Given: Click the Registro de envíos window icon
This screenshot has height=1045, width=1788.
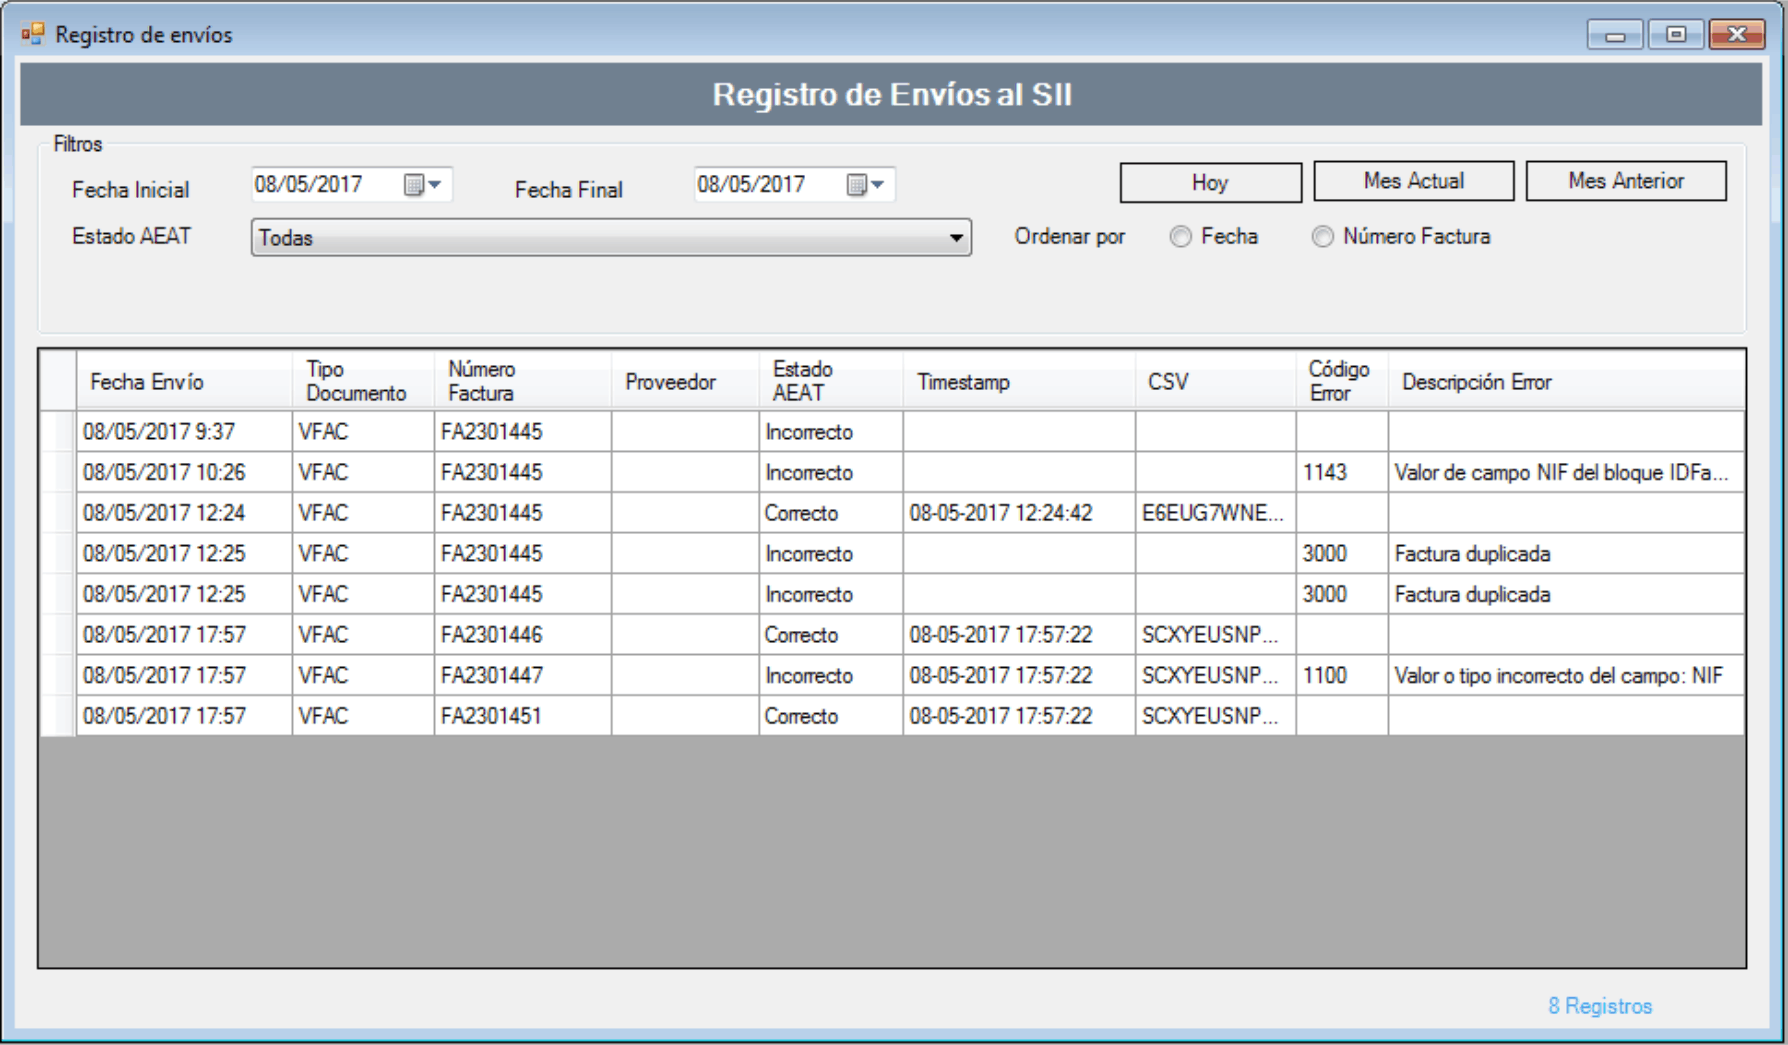Looking at the screenshot, I should [x=33, y=34].
